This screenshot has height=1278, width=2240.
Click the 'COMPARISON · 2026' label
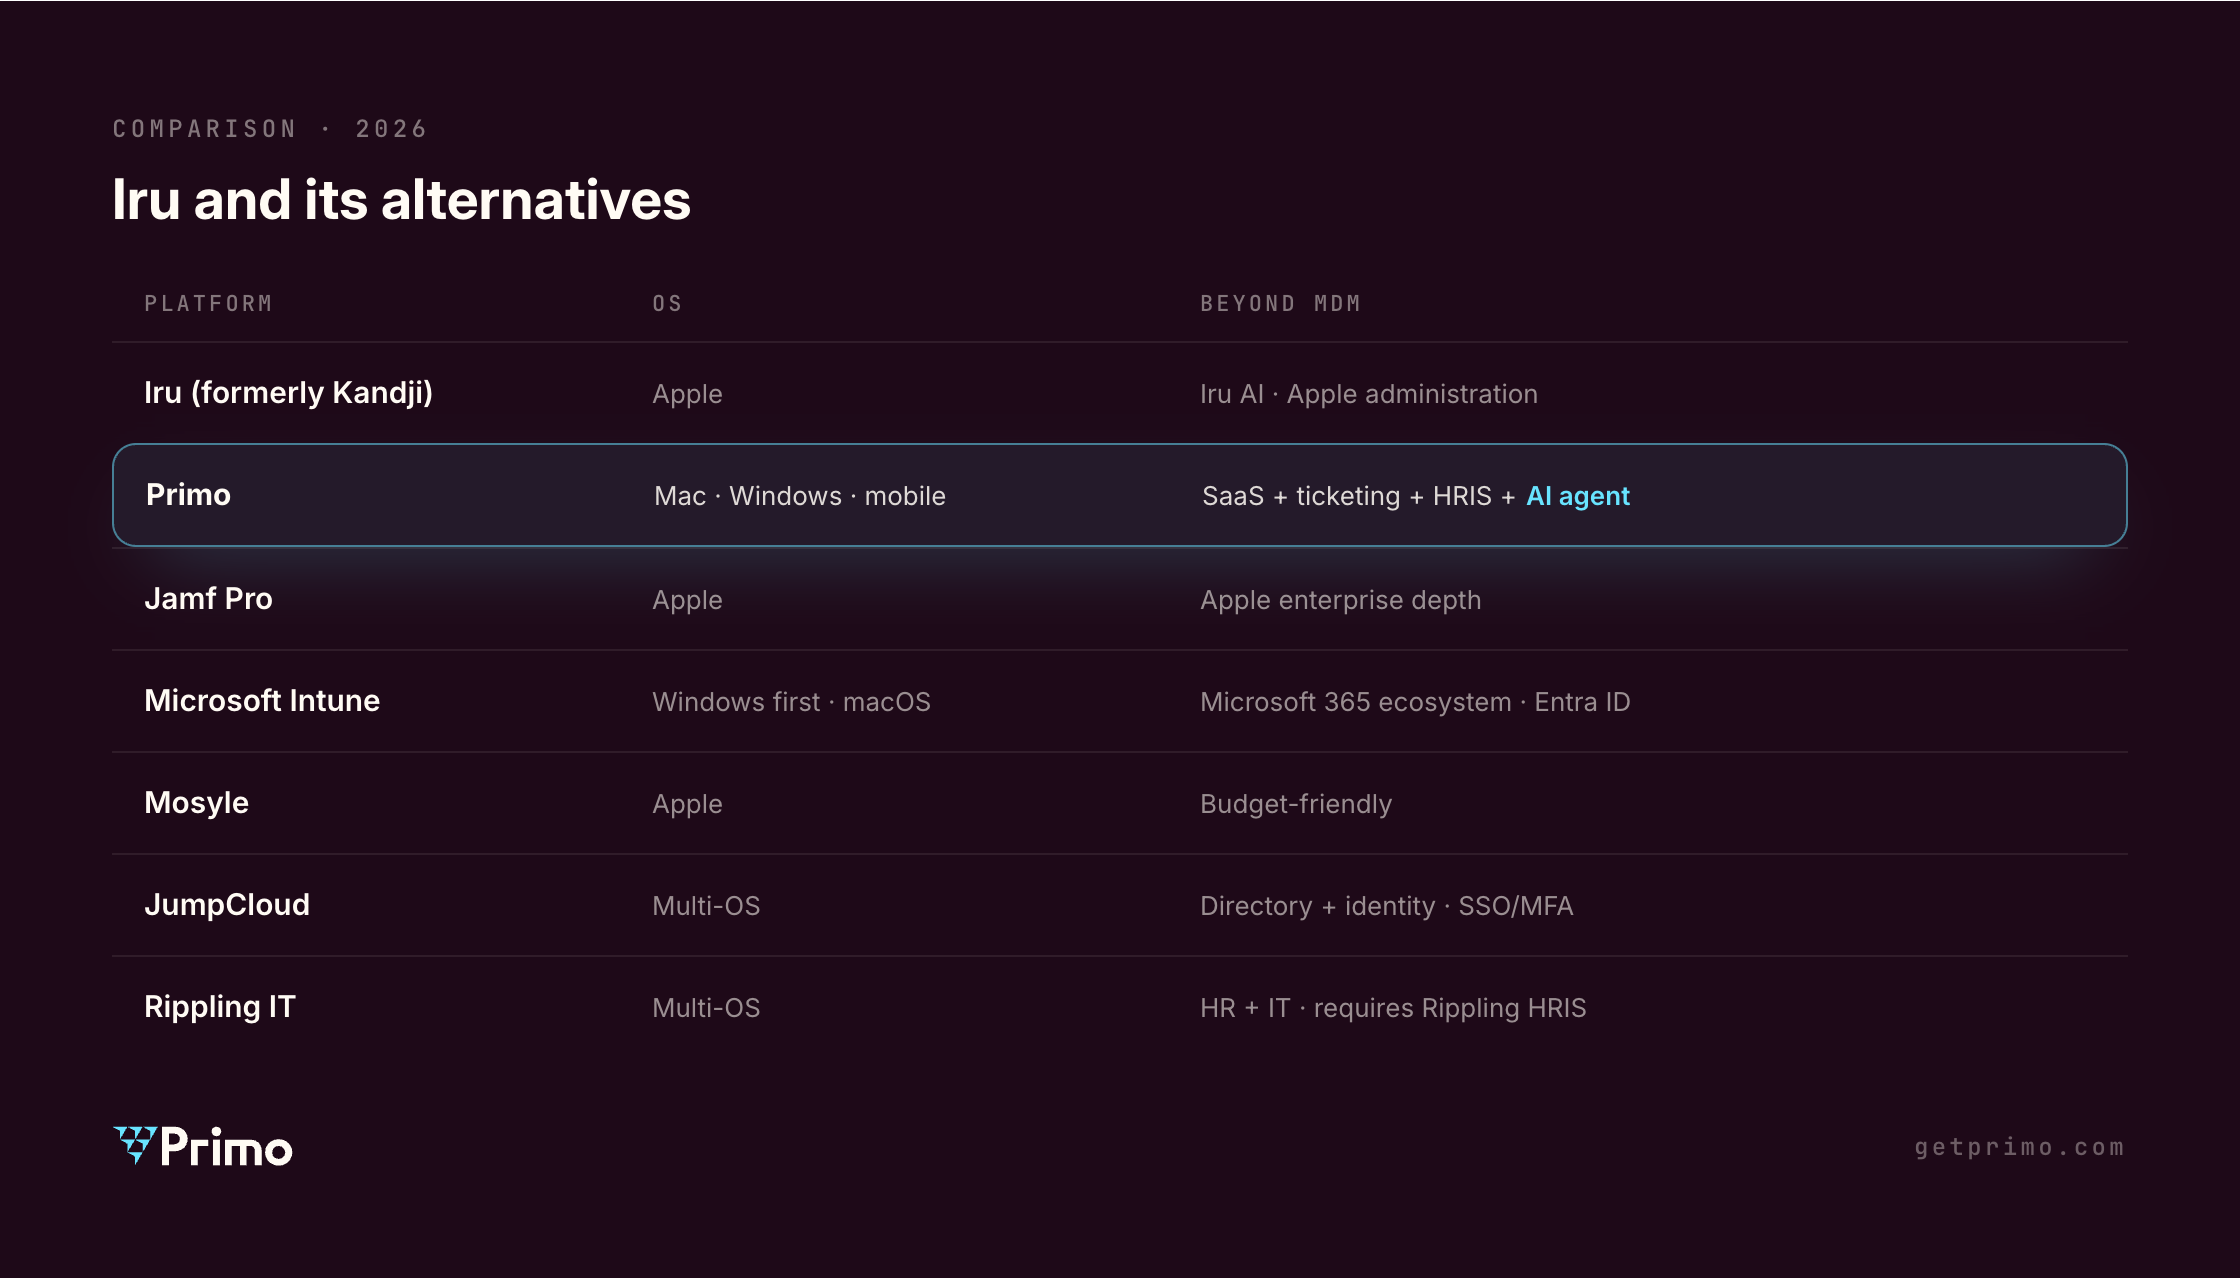[270, 129]
